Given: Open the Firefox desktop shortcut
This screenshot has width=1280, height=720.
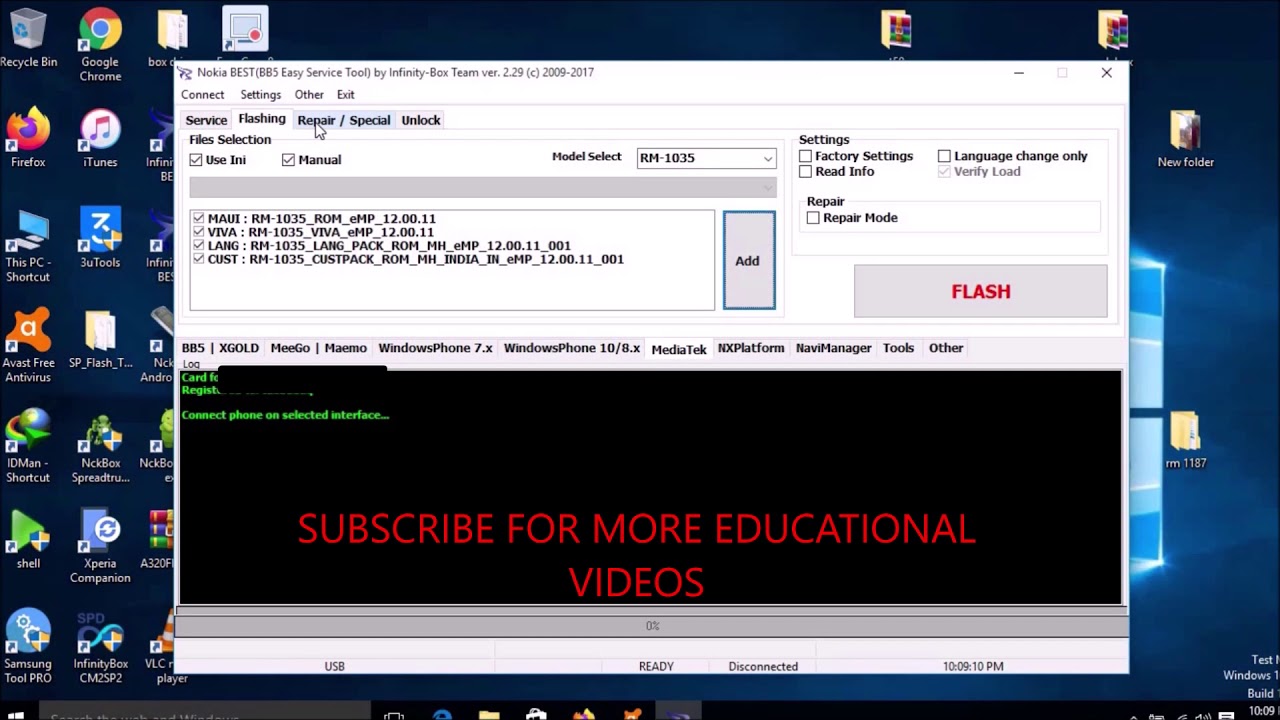Looking at the screenshot, I should [x=28, y=138].
